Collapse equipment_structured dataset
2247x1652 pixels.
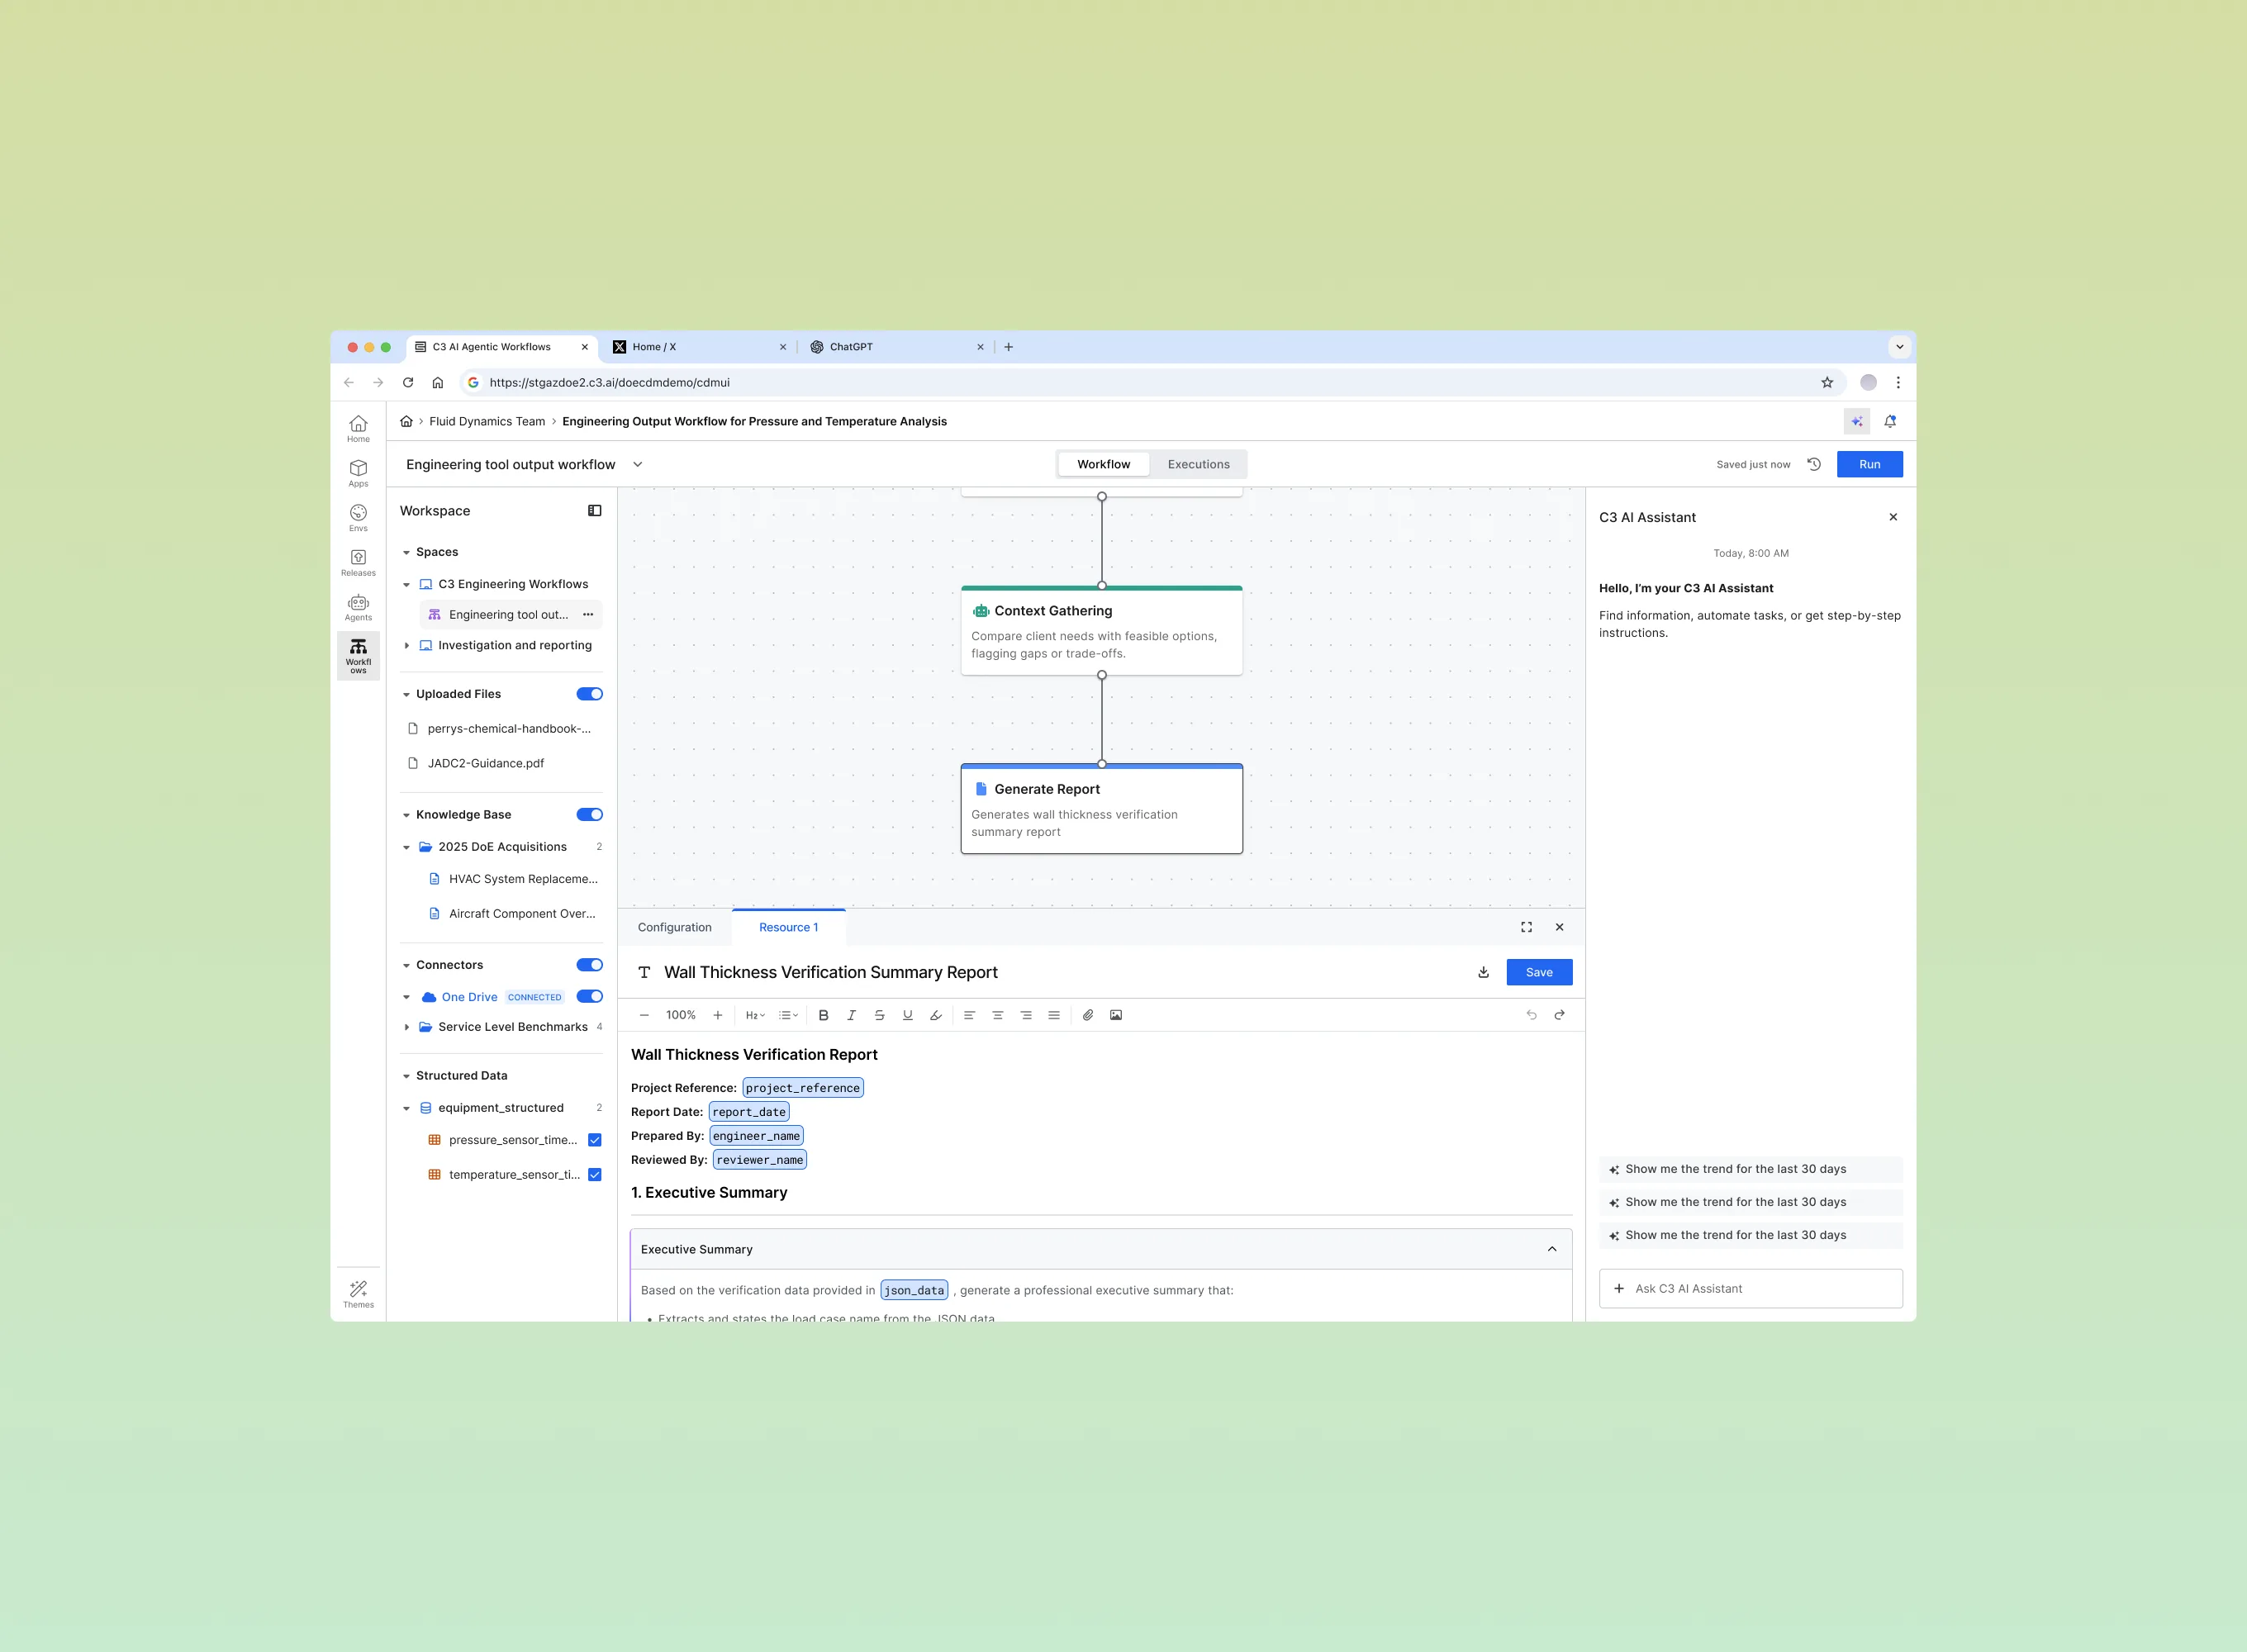pyautogui.click(x=406, y=1108)
